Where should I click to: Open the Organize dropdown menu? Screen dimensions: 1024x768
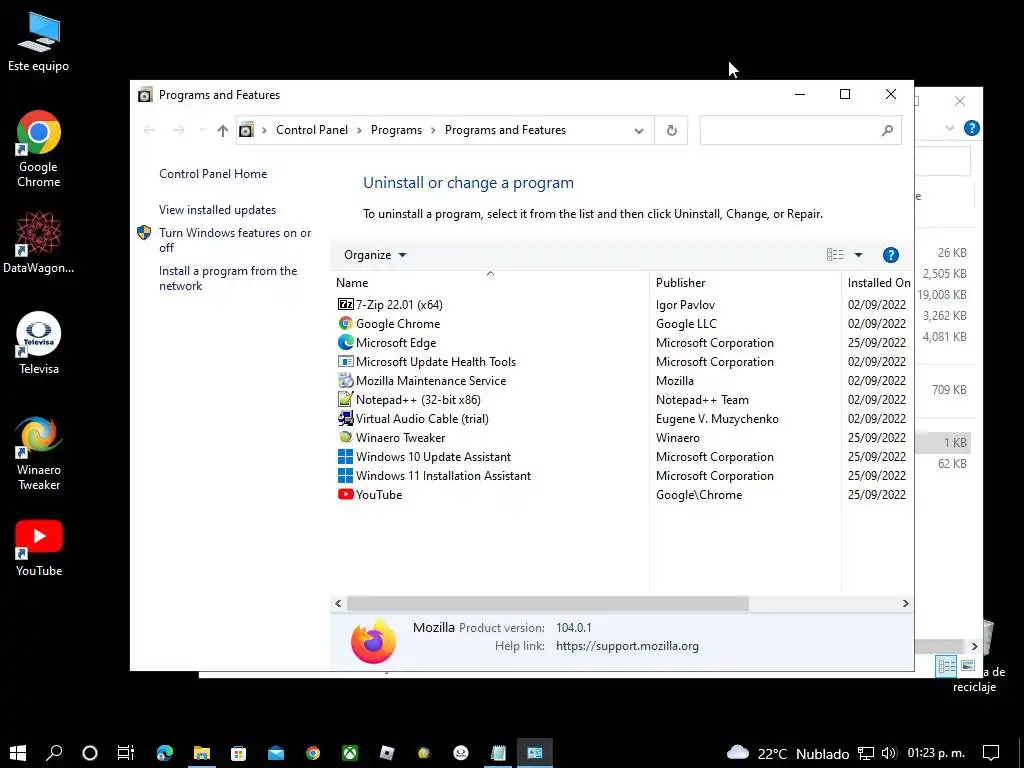click(375, 255)
